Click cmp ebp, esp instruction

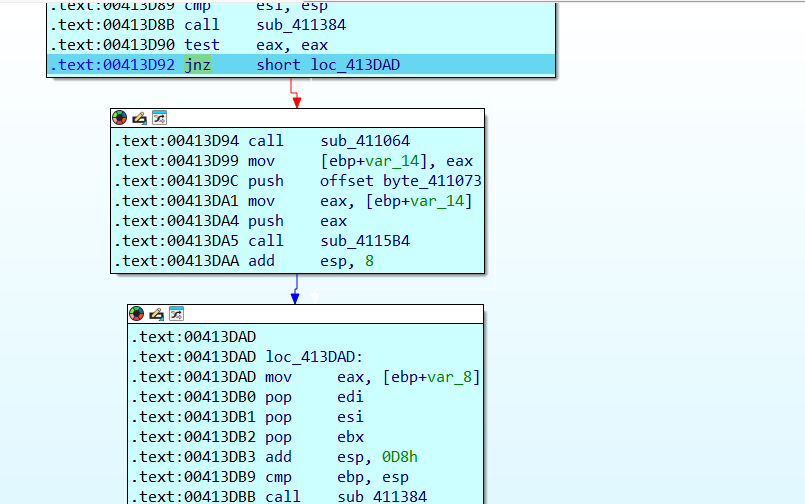click(x=337, y=477)
